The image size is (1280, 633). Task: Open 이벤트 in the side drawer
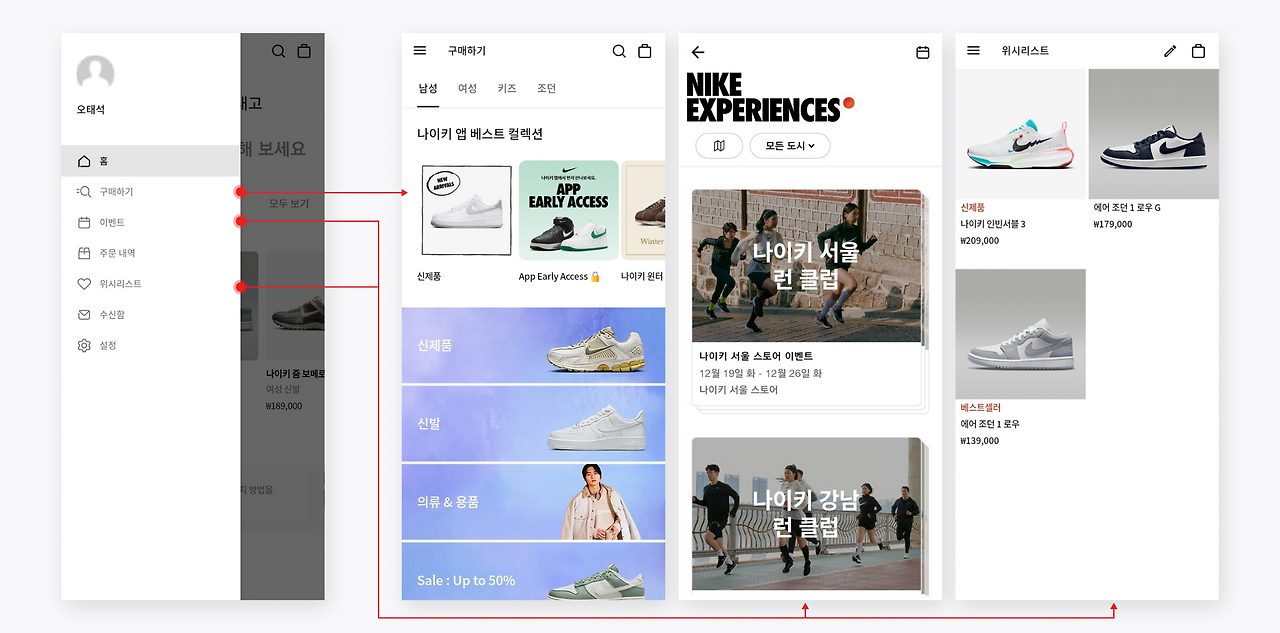[x=150, y=222]
